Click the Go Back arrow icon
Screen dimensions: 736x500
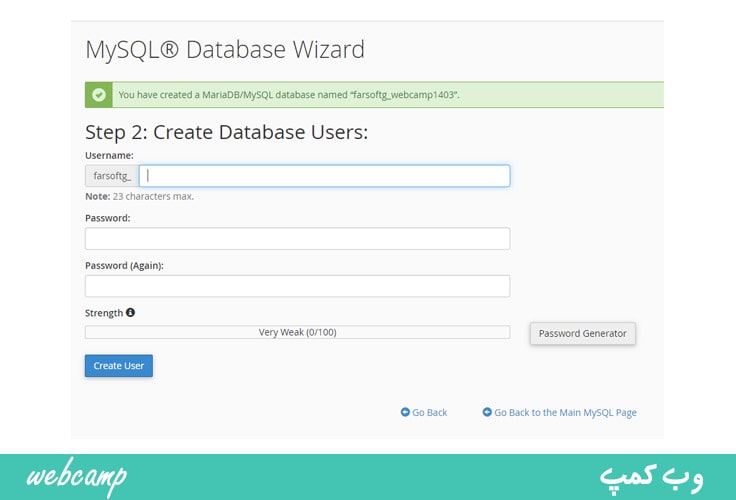tap(405, 412)
